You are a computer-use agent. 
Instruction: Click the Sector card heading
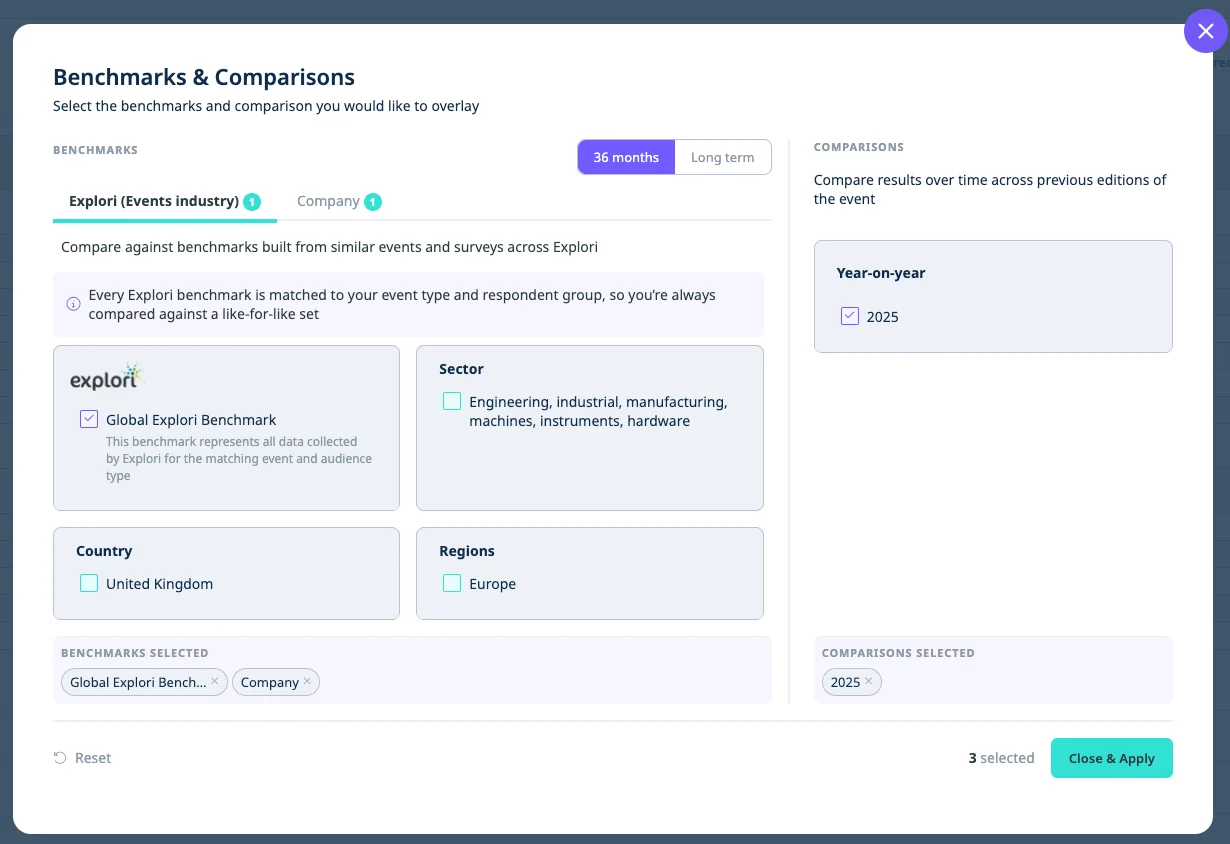461,369
